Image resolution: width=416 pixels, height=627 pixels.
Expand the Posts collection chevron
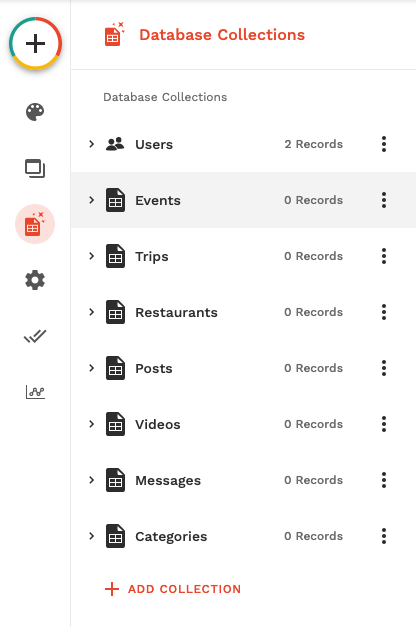click(92, 368)
